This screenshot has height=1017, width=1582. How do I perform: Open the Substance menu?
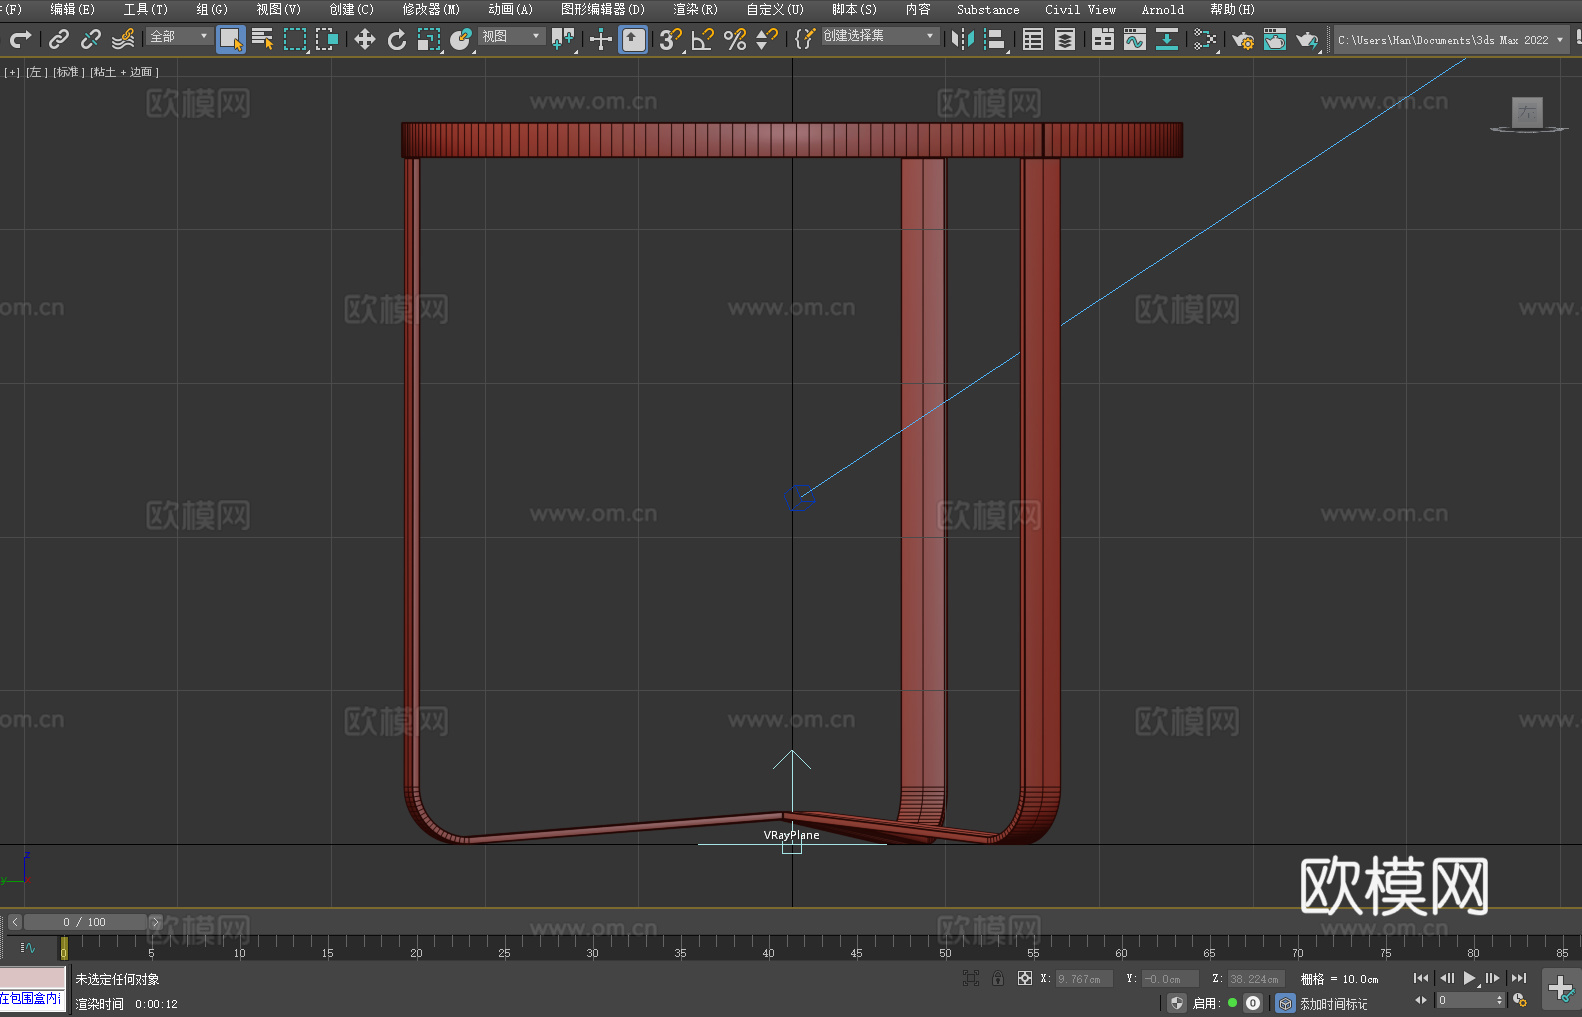point(988,9)
